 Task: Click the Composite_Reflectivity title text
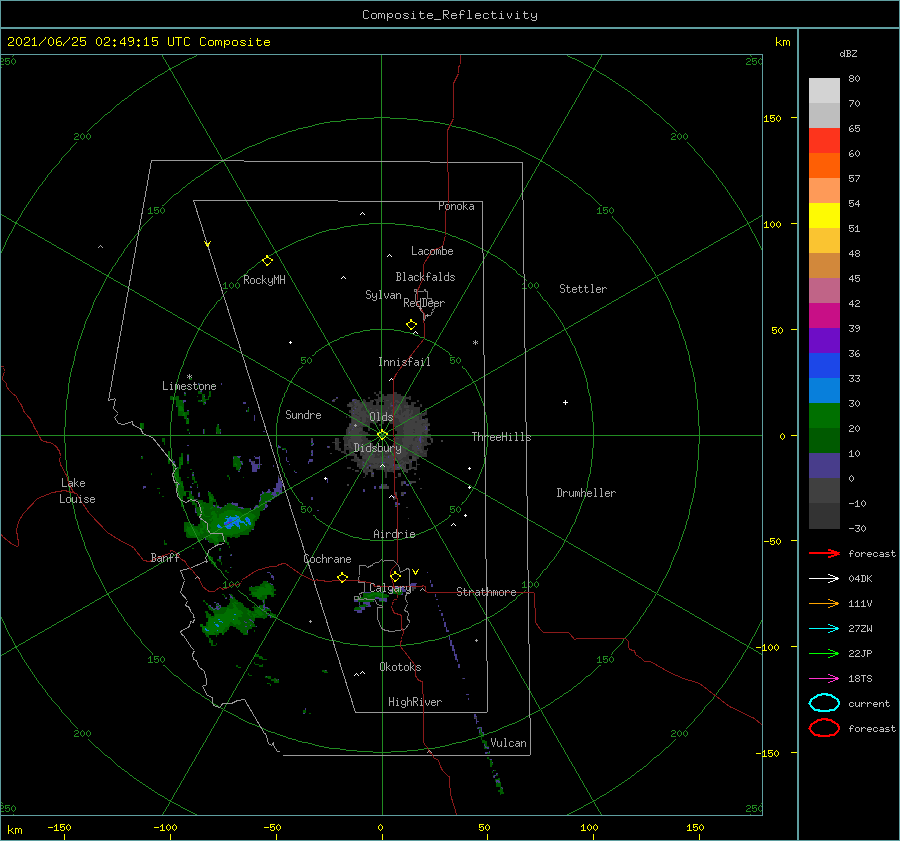[x=449, y=15]
